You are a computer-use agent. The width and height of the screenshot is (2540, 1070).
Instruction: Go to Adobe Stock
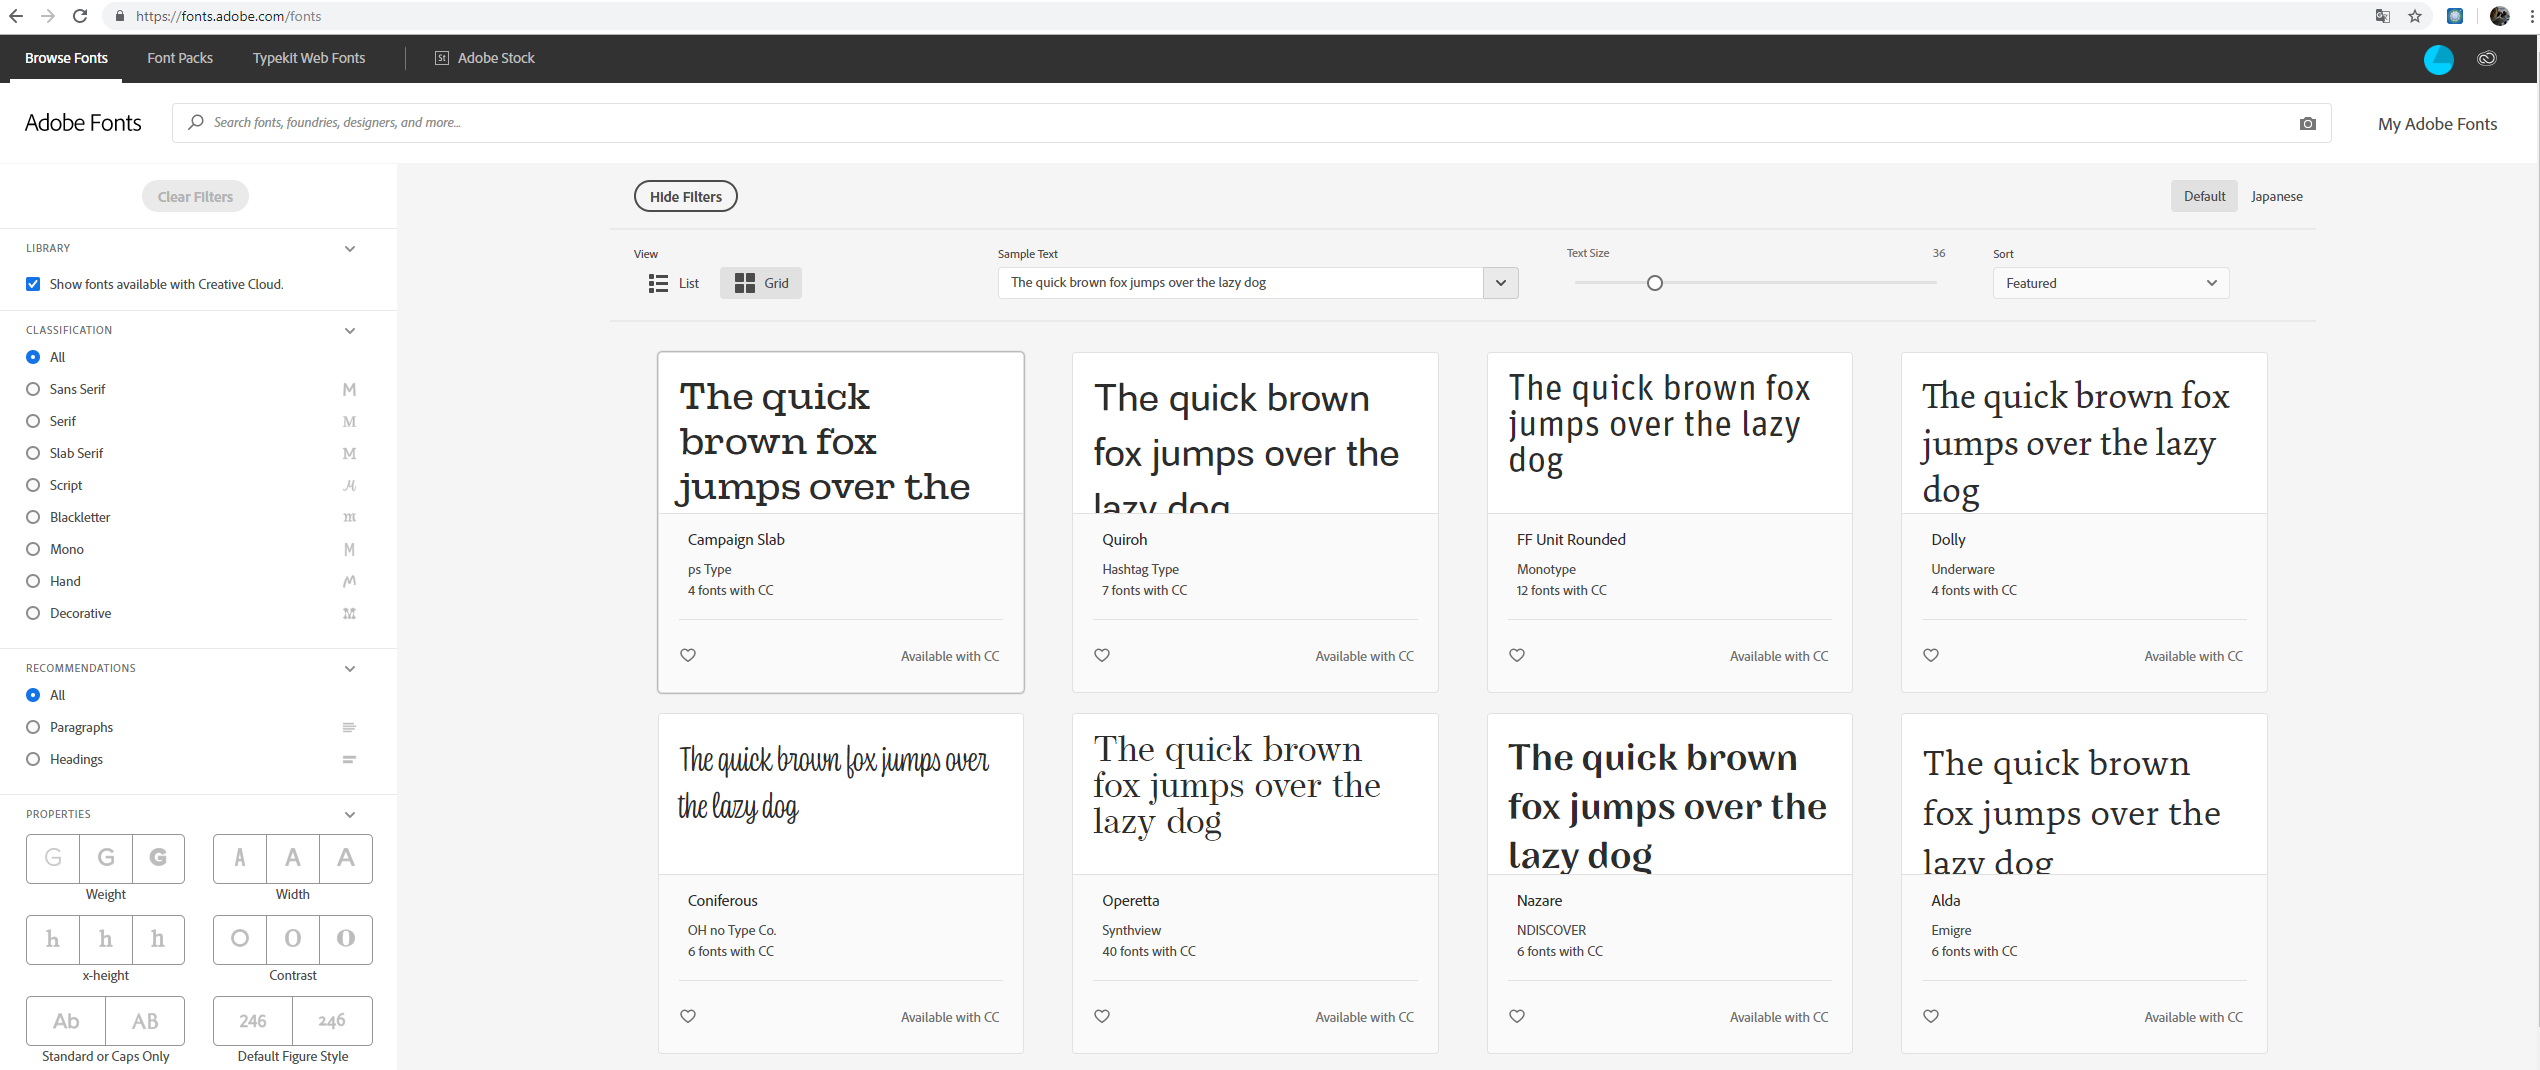(485, 58)
